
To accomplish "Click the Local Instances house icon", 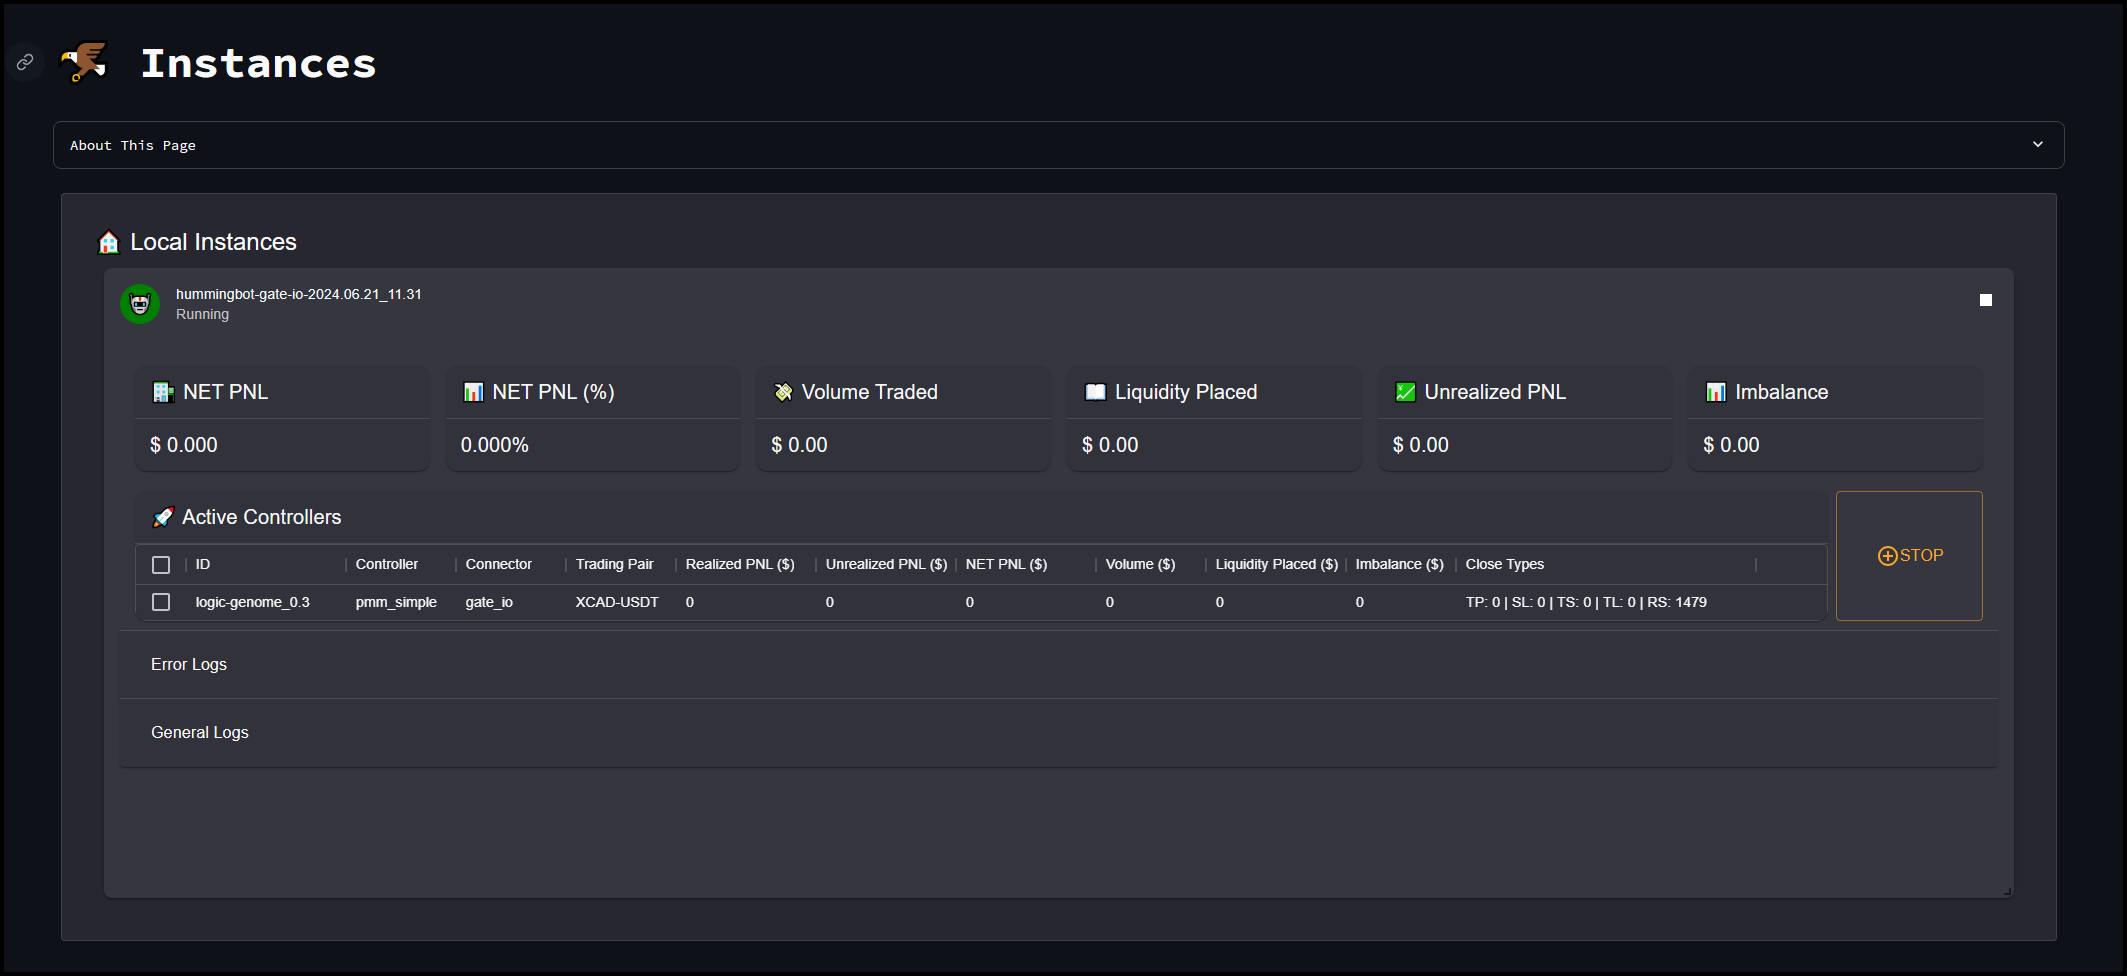I will tap(109, 242).
